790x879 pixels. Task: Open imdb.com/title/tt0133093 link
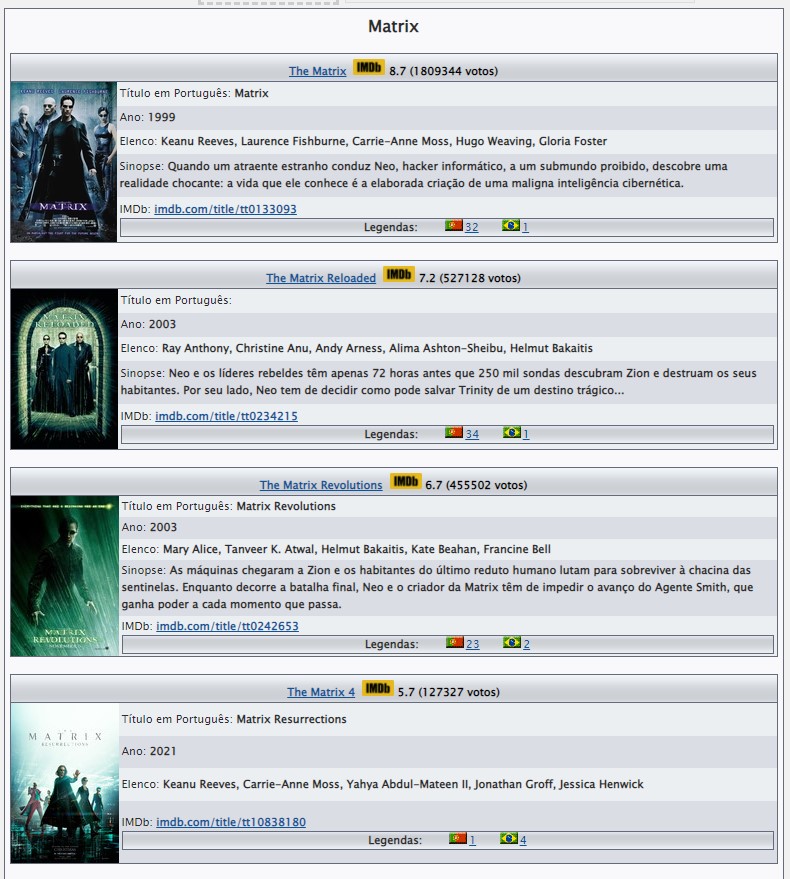[x=225, y=209]
